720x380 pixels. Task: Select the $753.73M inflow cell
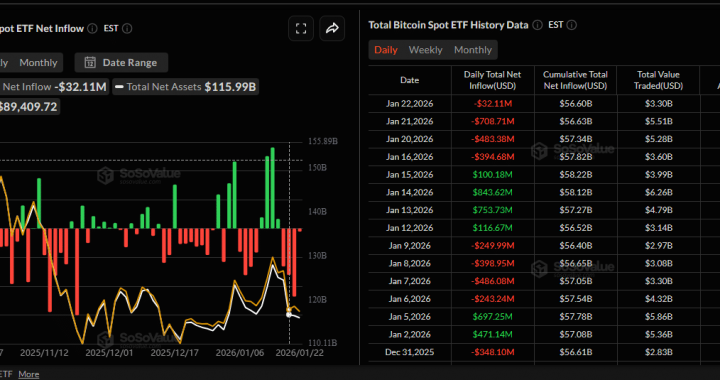[x=493, y=210]
